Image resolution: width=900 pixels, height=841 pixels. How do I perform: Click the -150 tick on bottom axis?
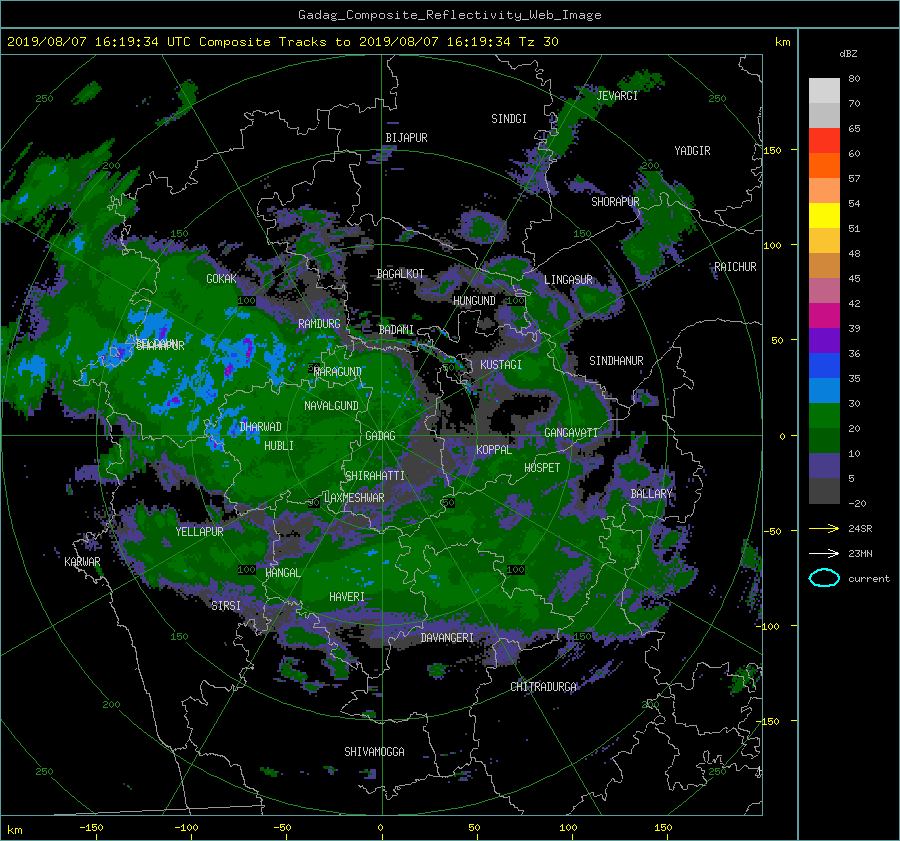pos(91,827)
